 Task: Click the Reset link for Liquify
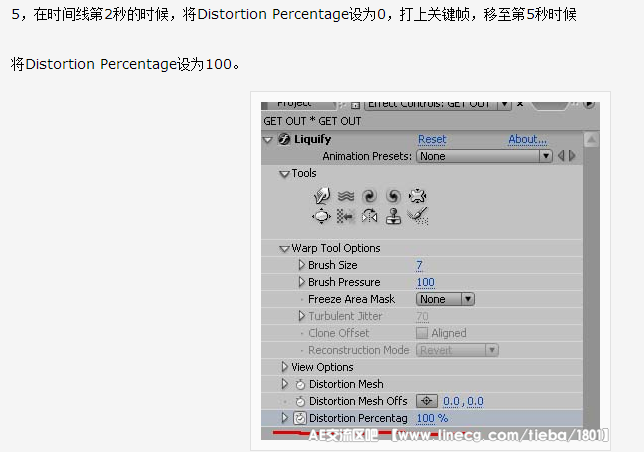tap(432, 140)
